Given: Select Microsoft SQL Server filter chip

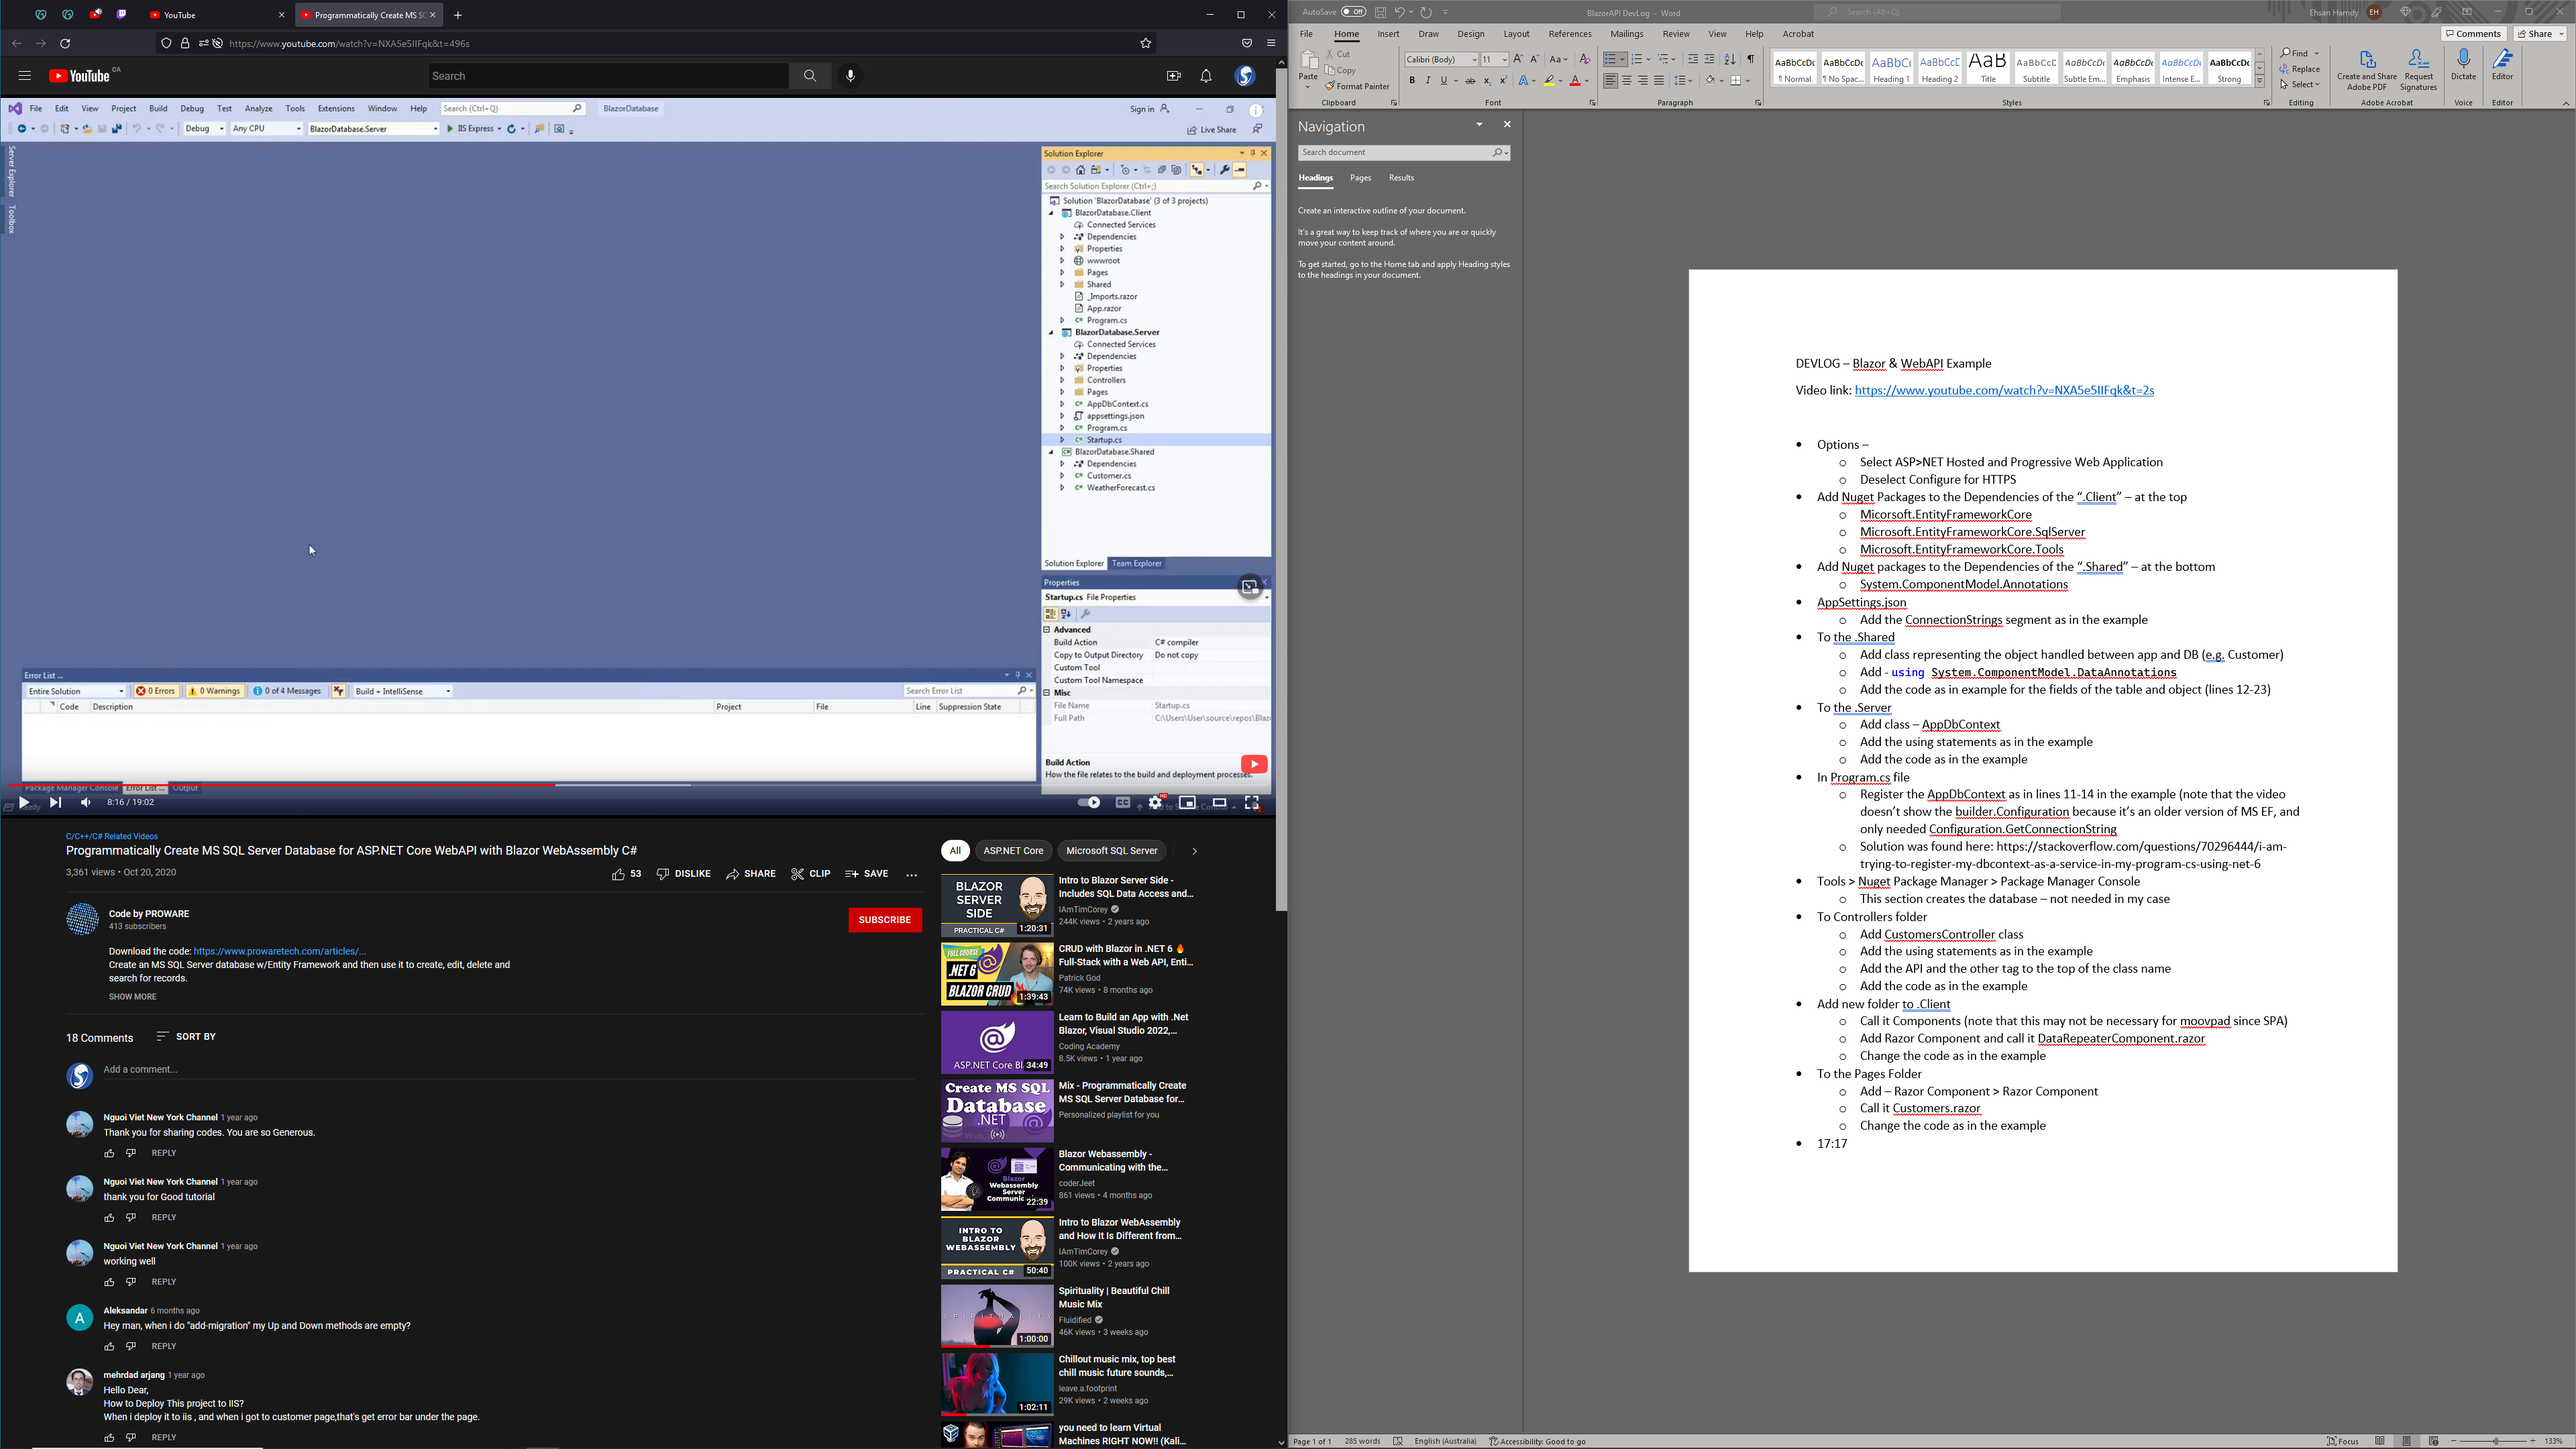Looking at the screenshot, I should (x=1111, y=851).
